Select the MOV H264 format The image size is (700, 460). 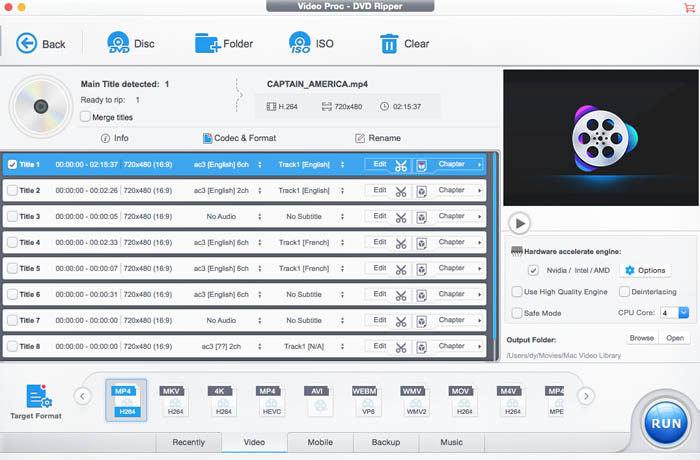(463, 401)
